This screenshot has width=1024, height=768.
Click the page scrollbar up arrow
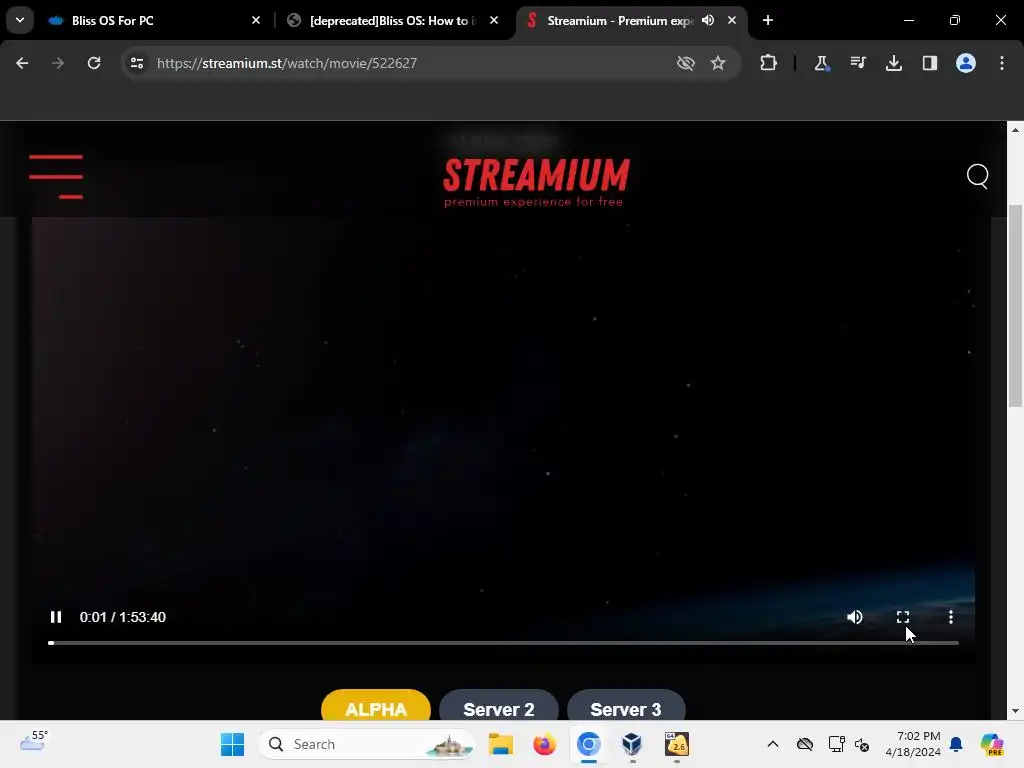pyautogui.click(x=1015, y=130)
